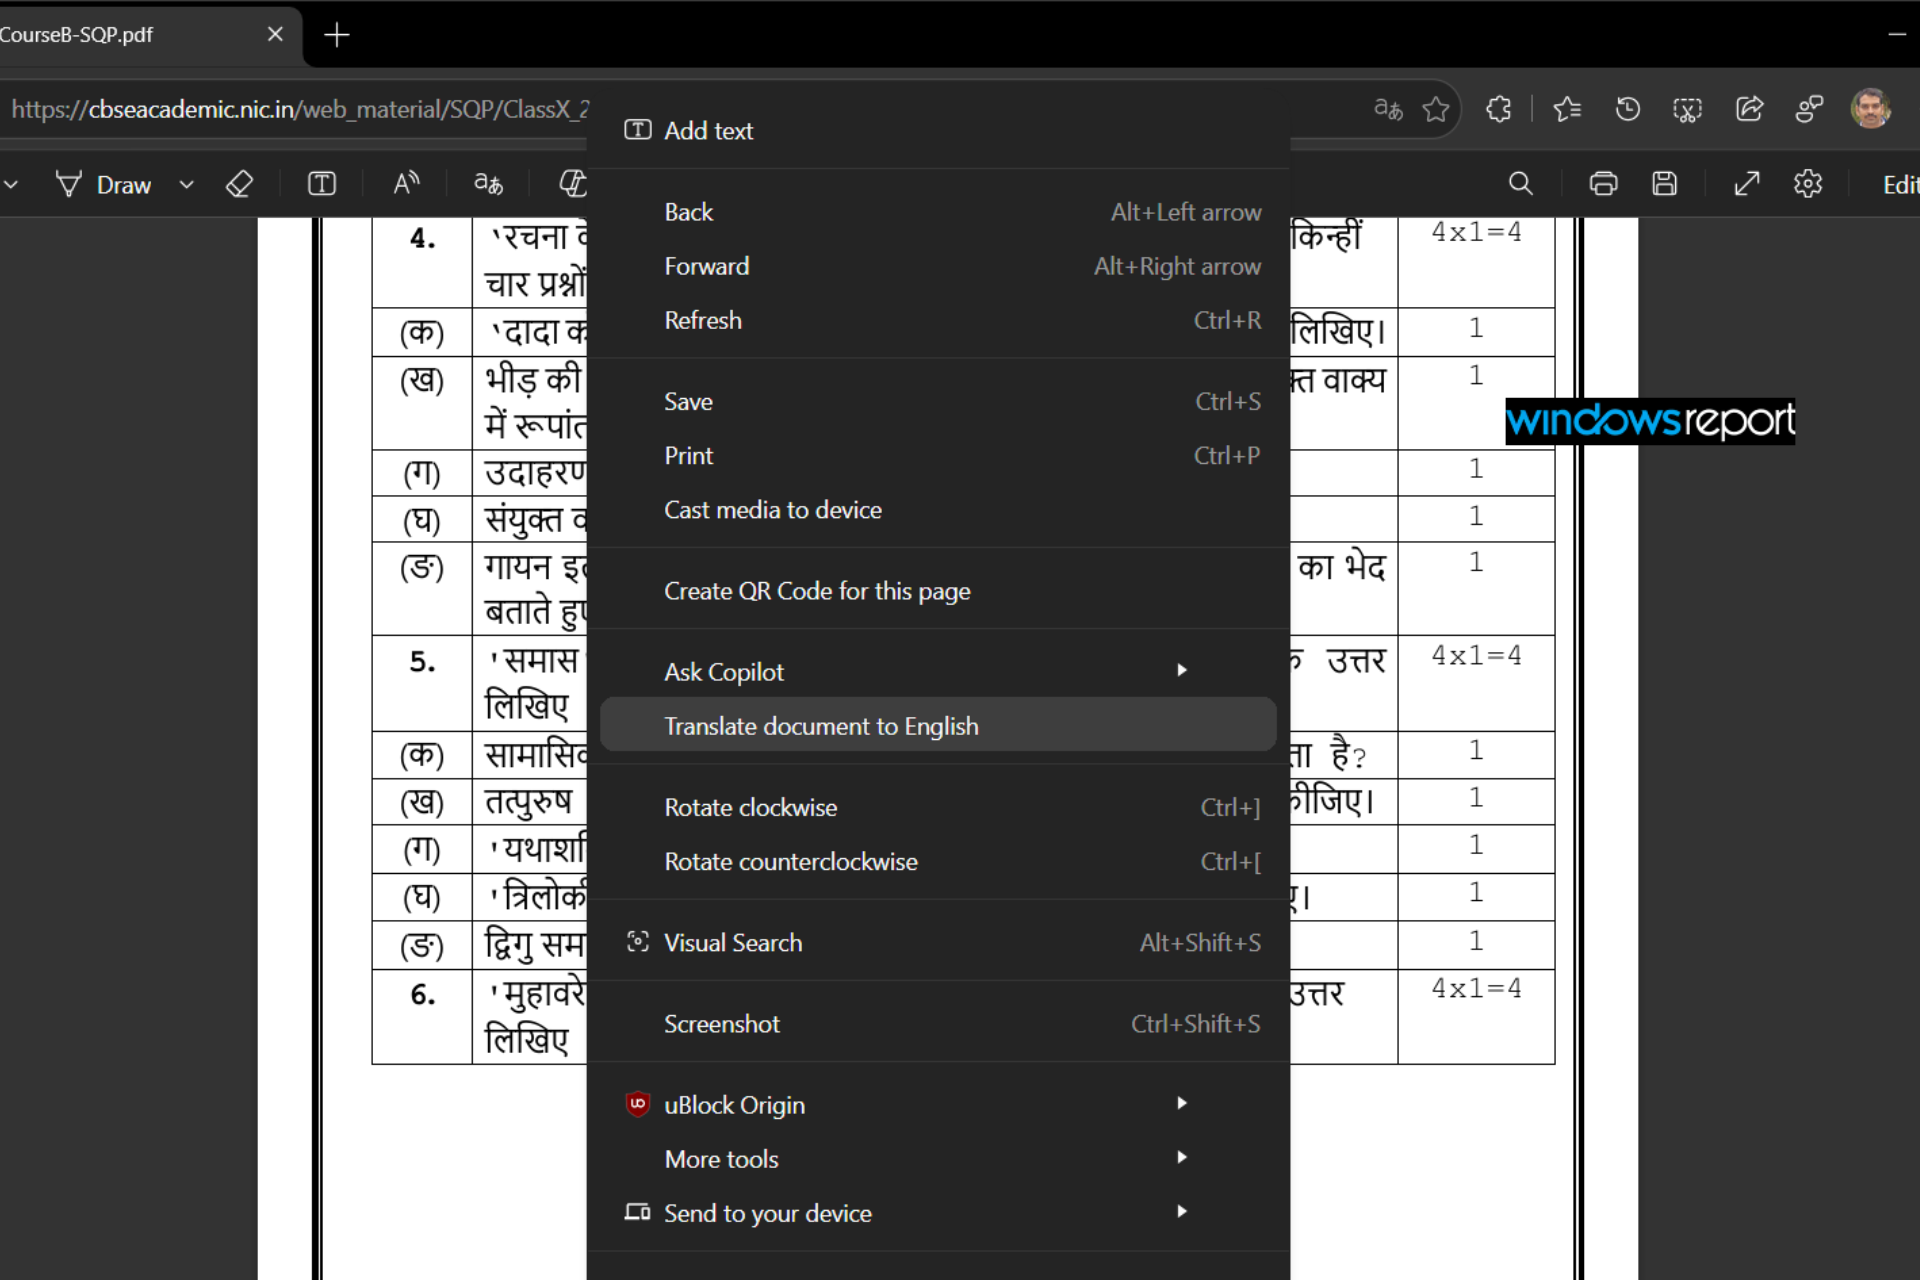The width and height of the screenshot is (1920, 1280).
Task: Open the Favorites list icon
Action: [1567, 109]
